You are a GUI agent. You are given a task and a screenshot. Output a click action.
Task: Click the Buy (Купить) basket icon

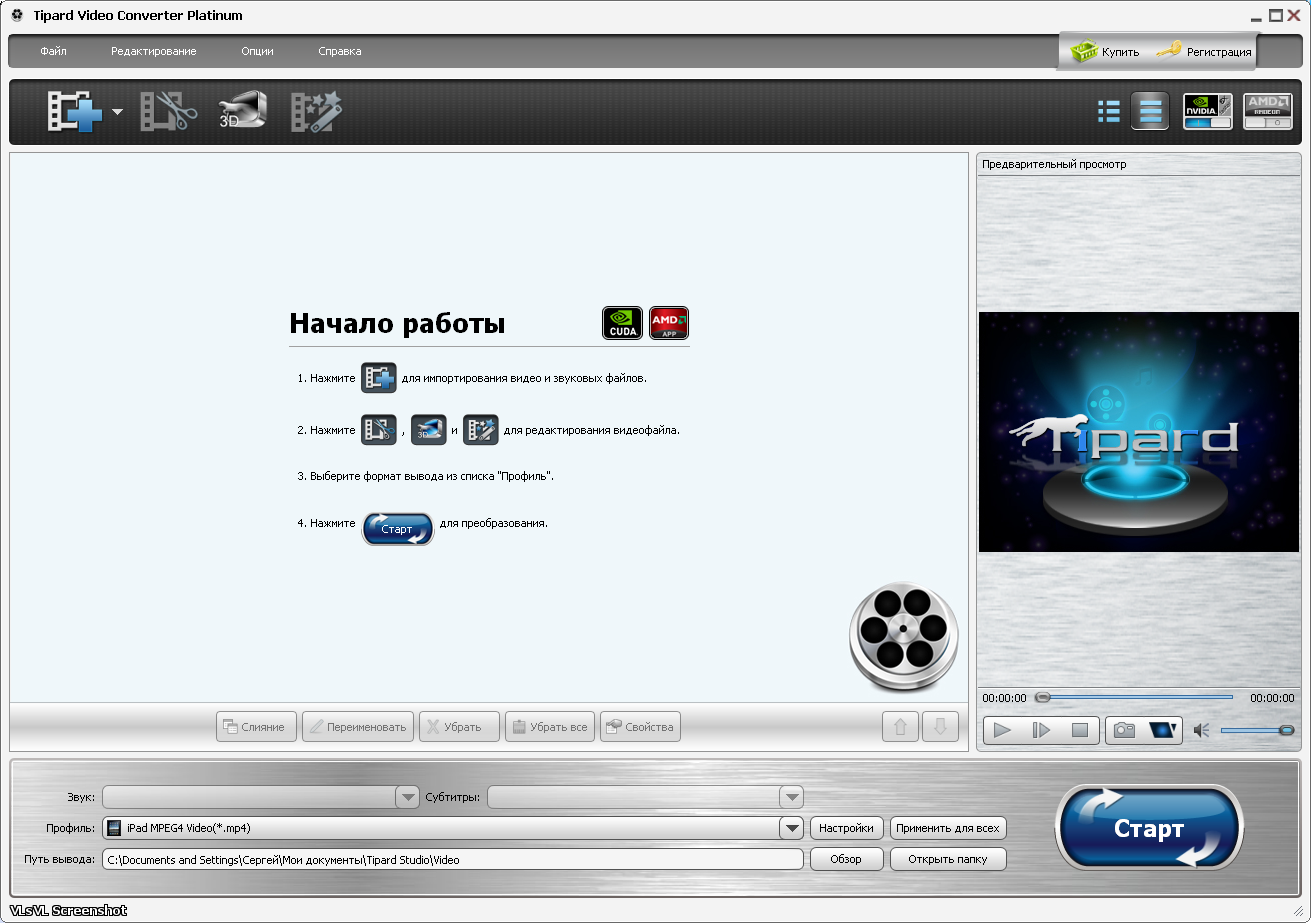(x=1085, y=51)
